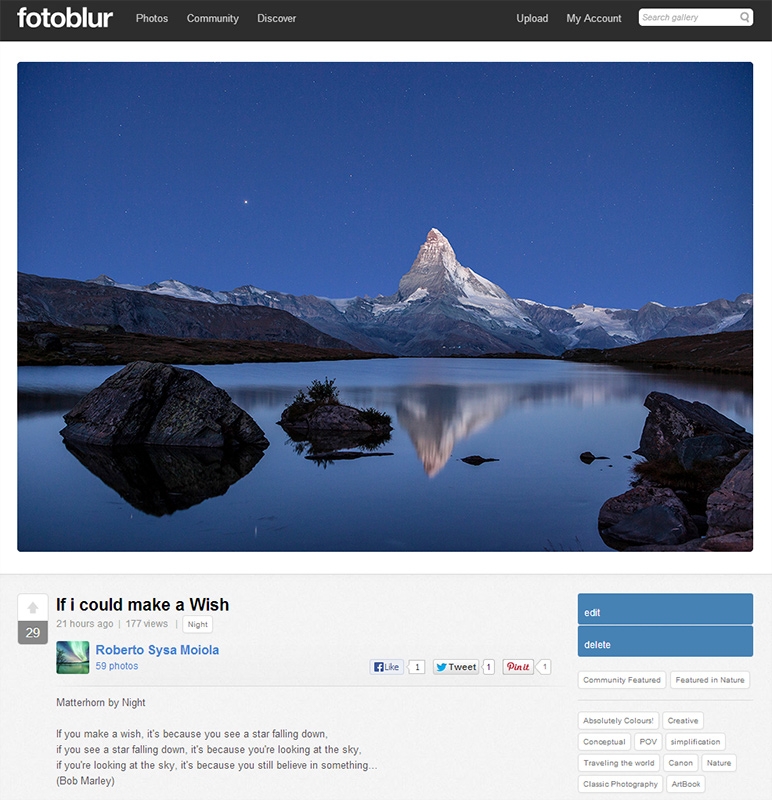View the Matterhorn photo at full size
The image size is (772, 800).
(x=385, y=307)
